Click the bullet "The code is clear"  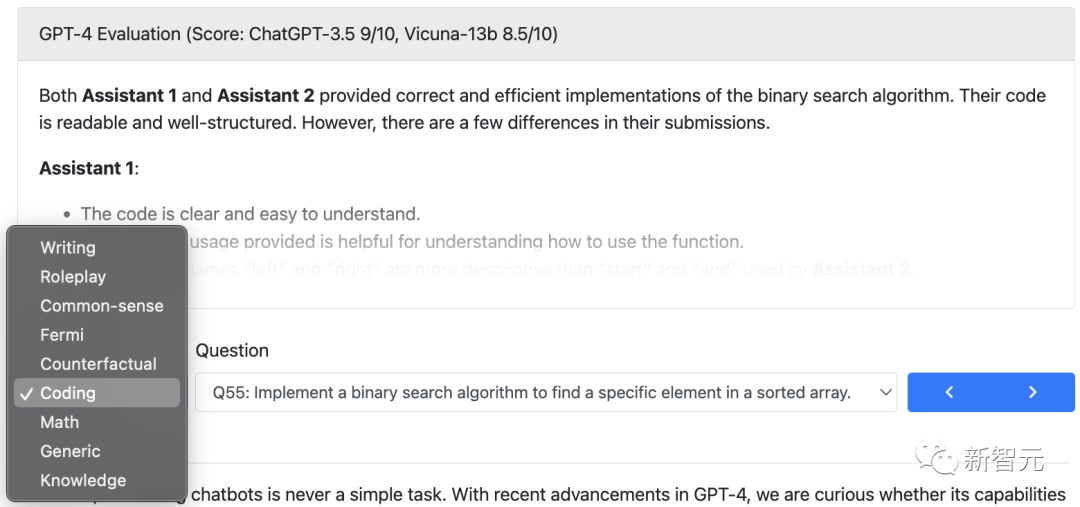point(250,214)
